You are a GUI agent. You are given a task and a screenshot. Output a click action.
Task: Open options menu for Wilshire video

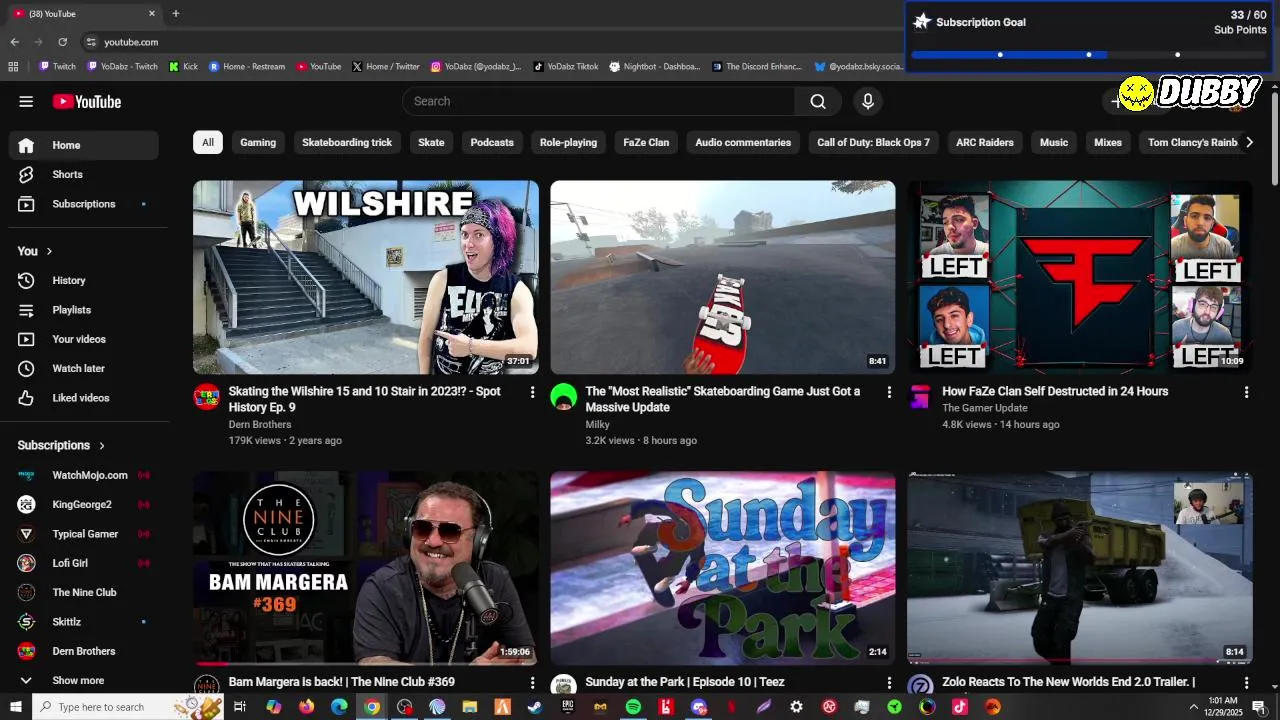click(532, 392)
